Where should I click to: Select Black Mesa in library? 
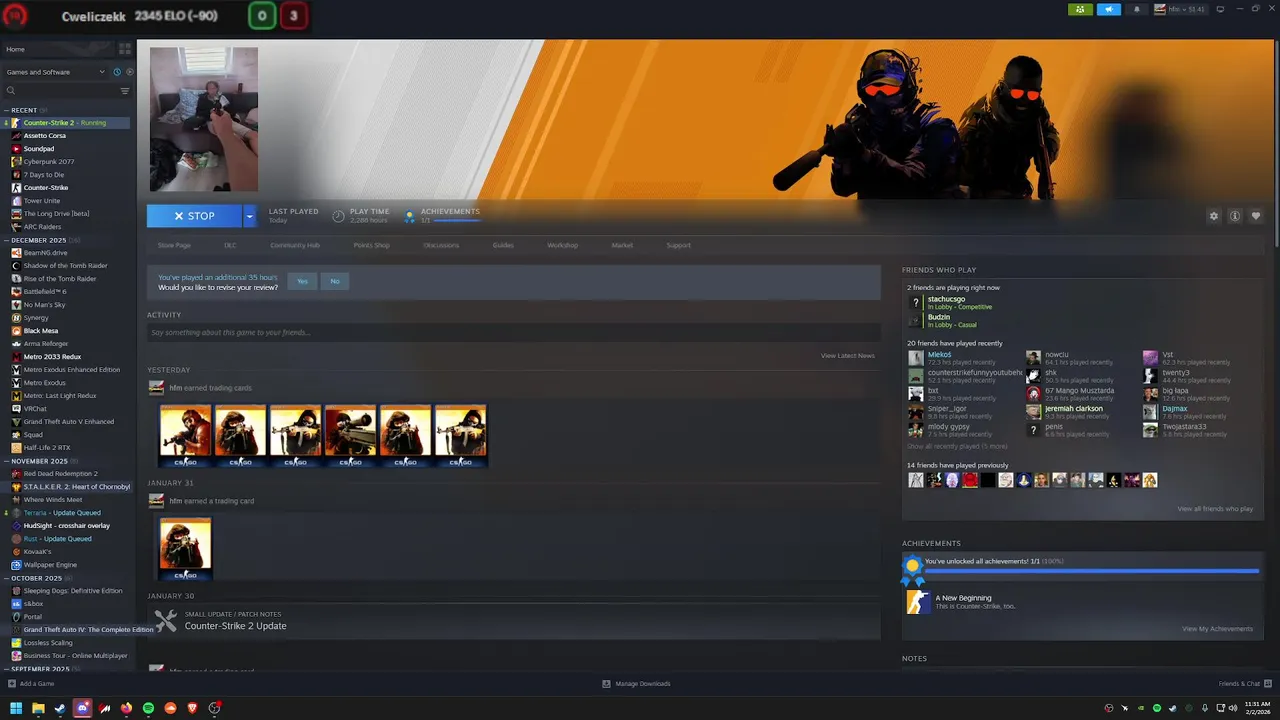click(x=41, y=331)
